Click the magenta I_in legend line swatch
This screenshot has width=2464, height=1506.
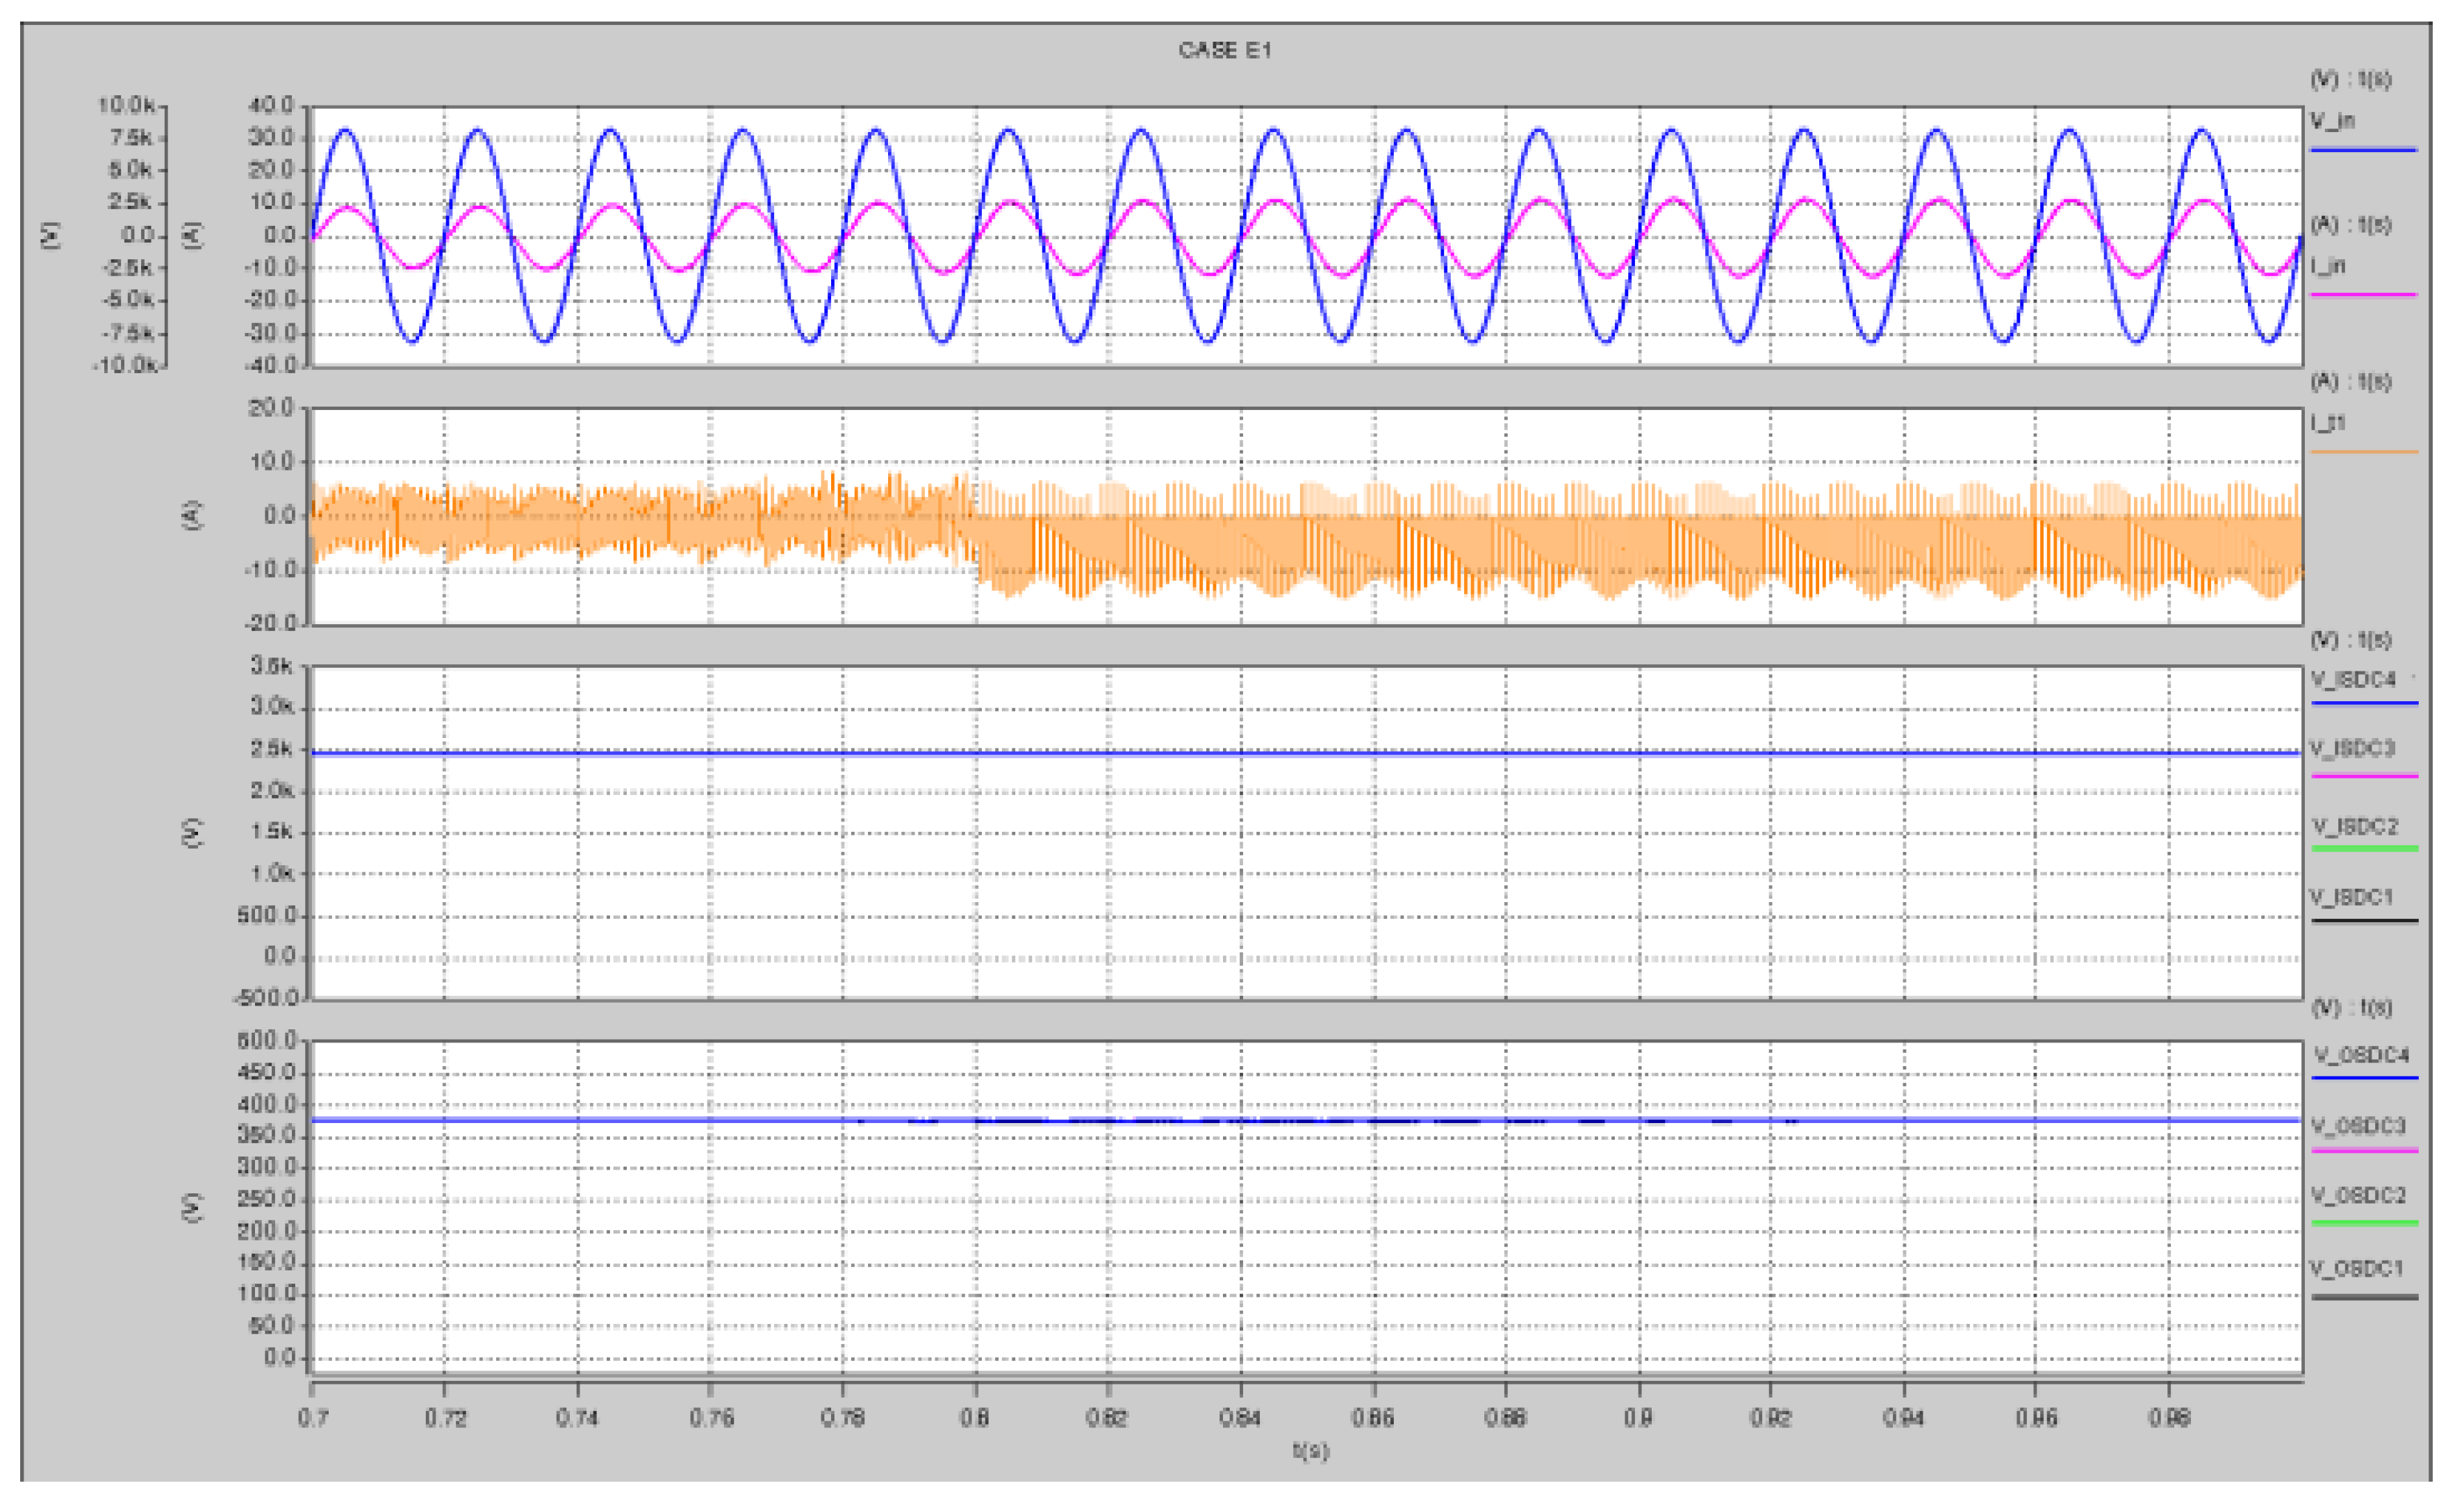click(2363, 295)
